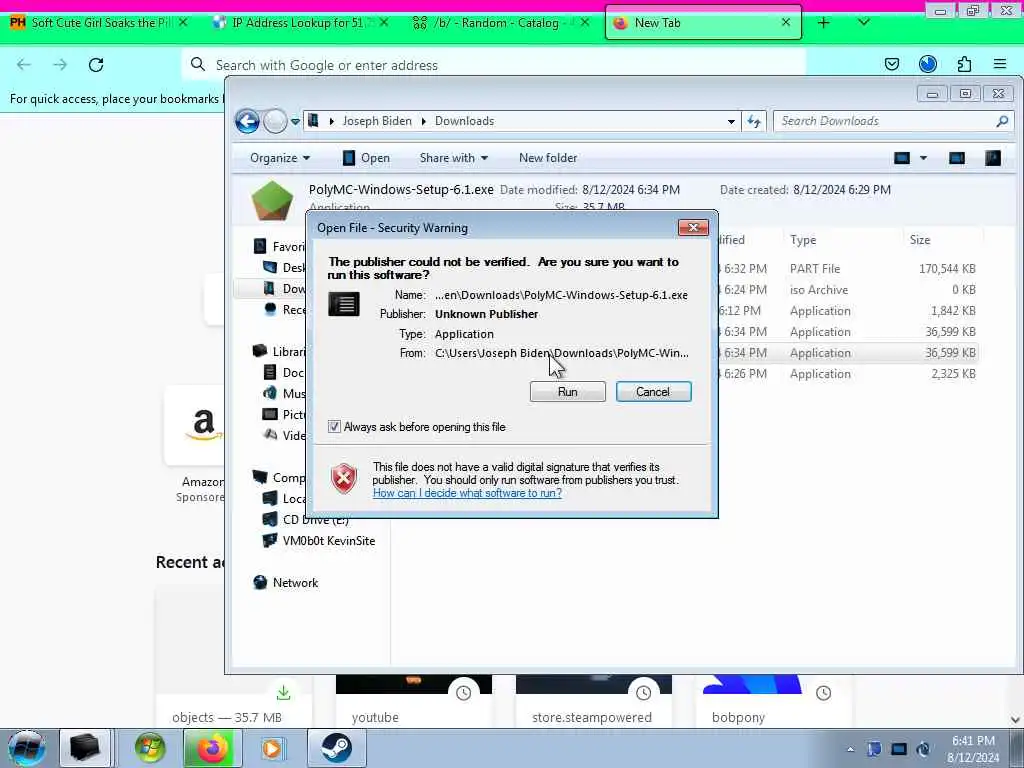Toggle the preview pane icon
The height and width of the screenshot is (768, 1024).
point(957,158)
